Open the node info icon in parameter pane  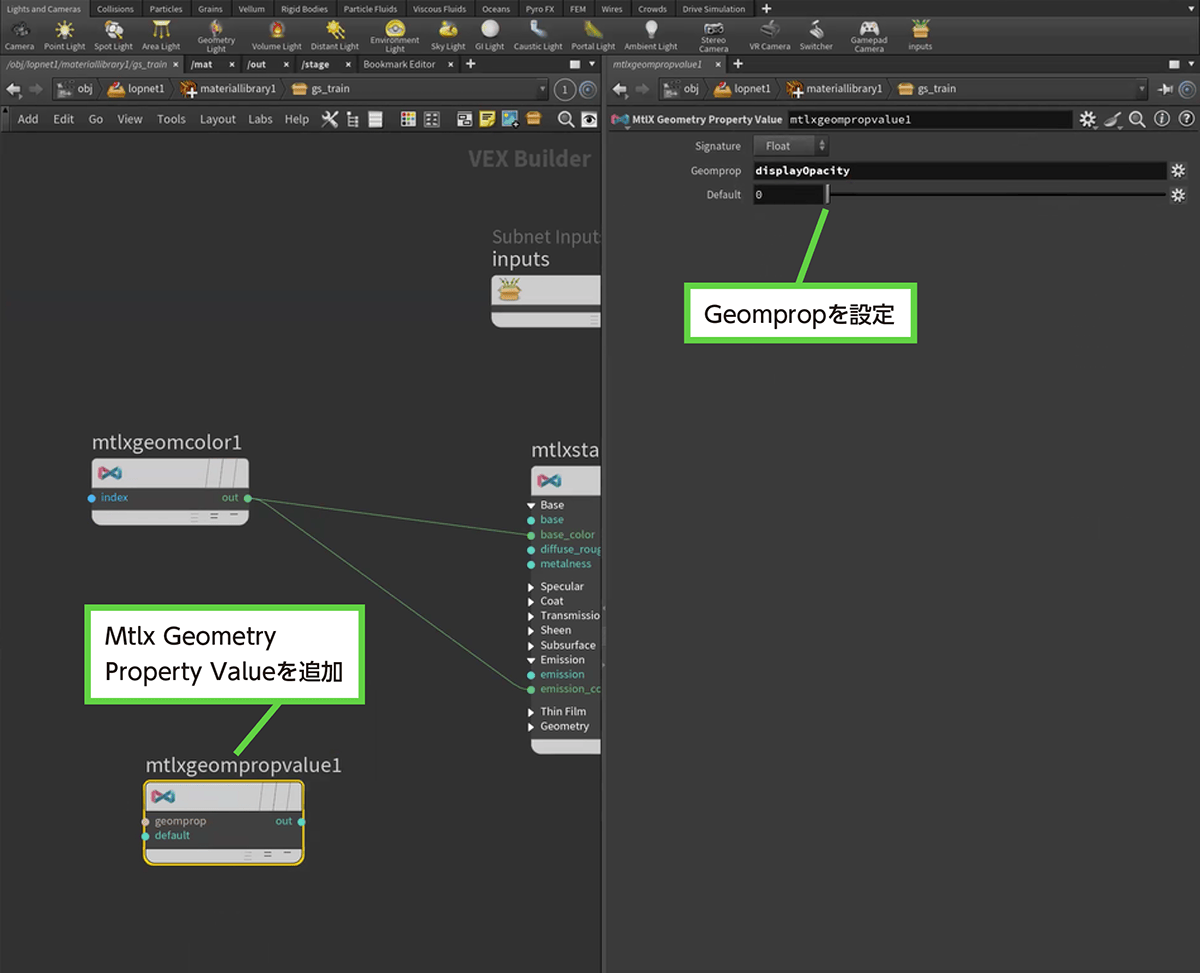coord(1161,119)
